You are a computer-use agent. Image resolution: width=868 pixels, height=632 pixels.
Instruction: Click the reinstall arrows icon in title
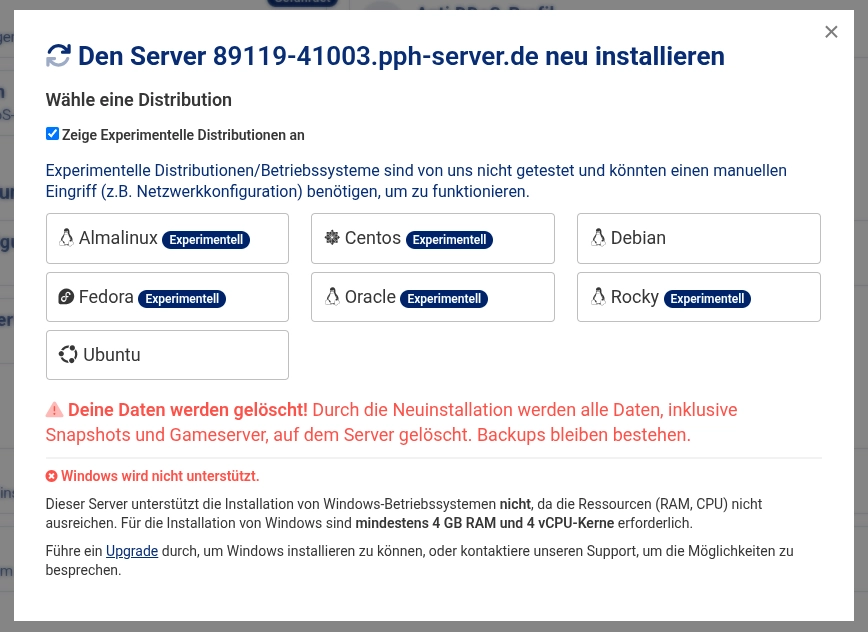click(58, 56)
